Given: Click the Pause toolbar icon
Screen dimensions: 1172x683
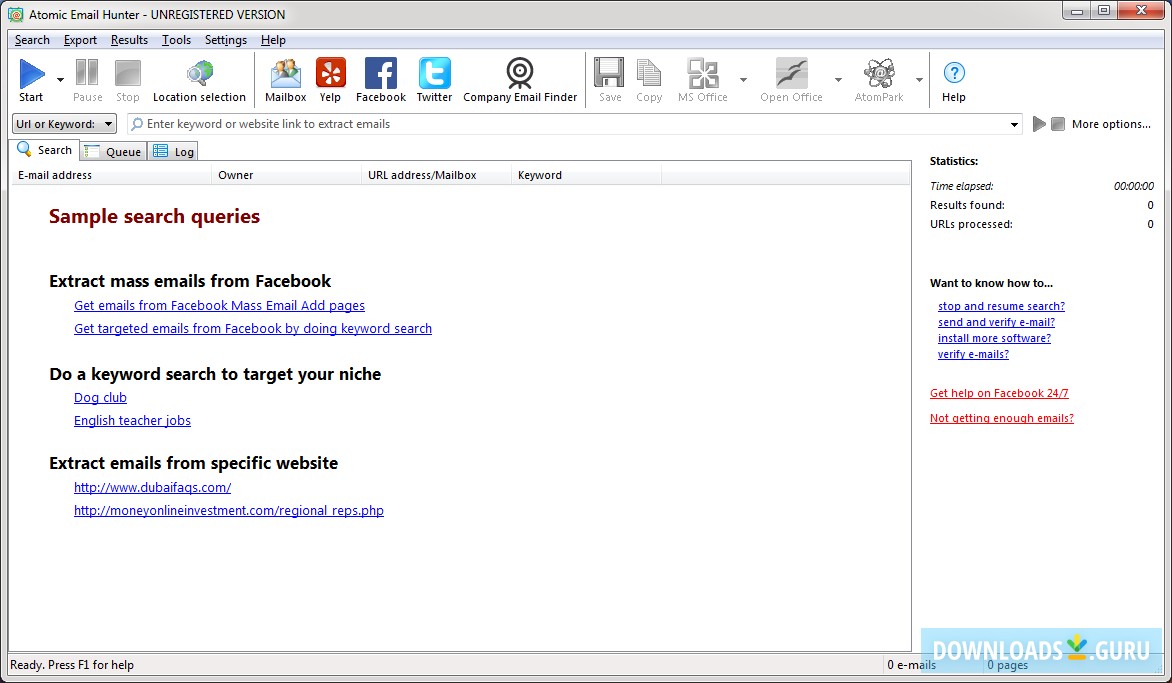Looking at the screenshot, I should tap(87, 73).
